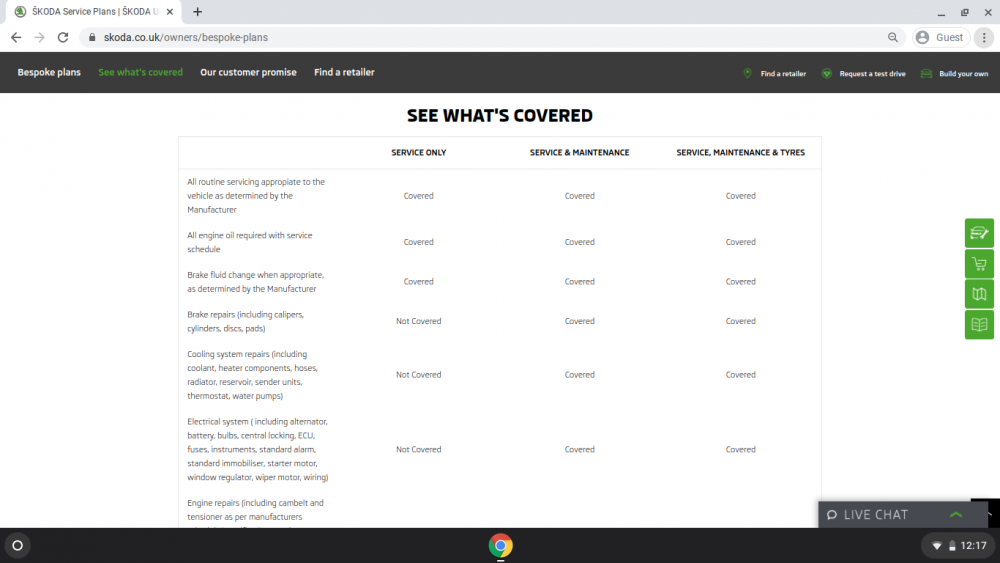Viewport: 1000px width, 563px height.
Task: Click Find a retailer link at top right
Action: 783,74
